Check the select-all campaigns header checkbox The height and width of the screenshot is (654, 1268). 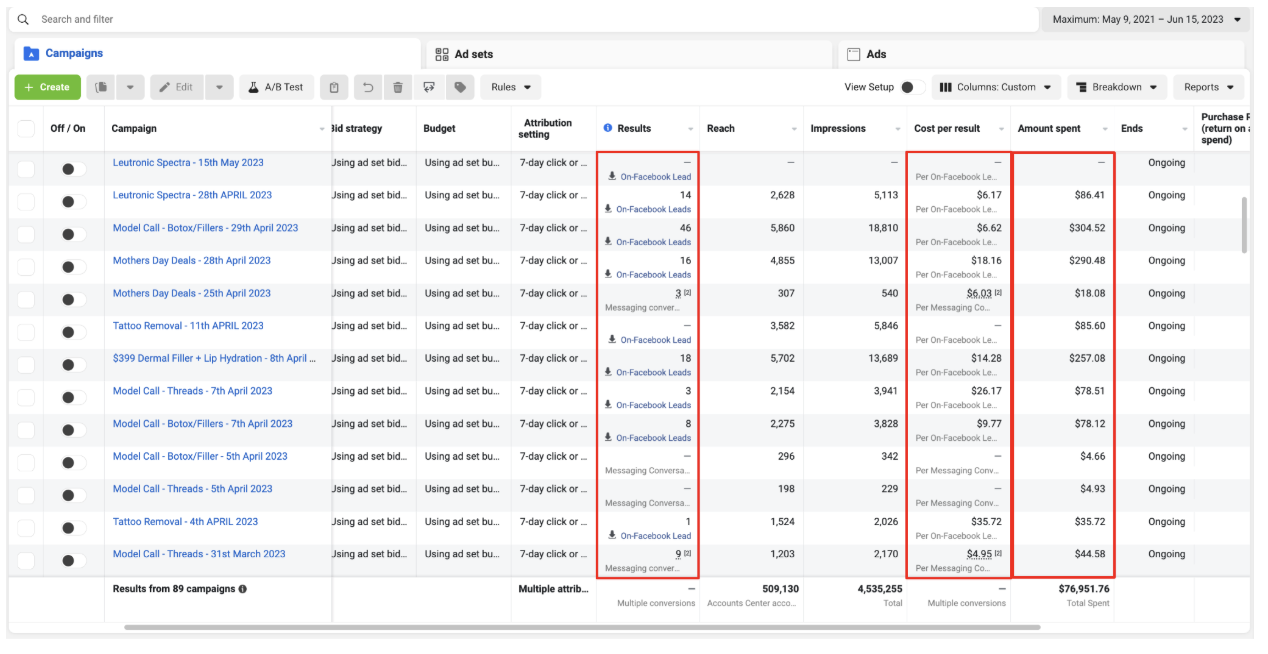click(x=26, y=129)
